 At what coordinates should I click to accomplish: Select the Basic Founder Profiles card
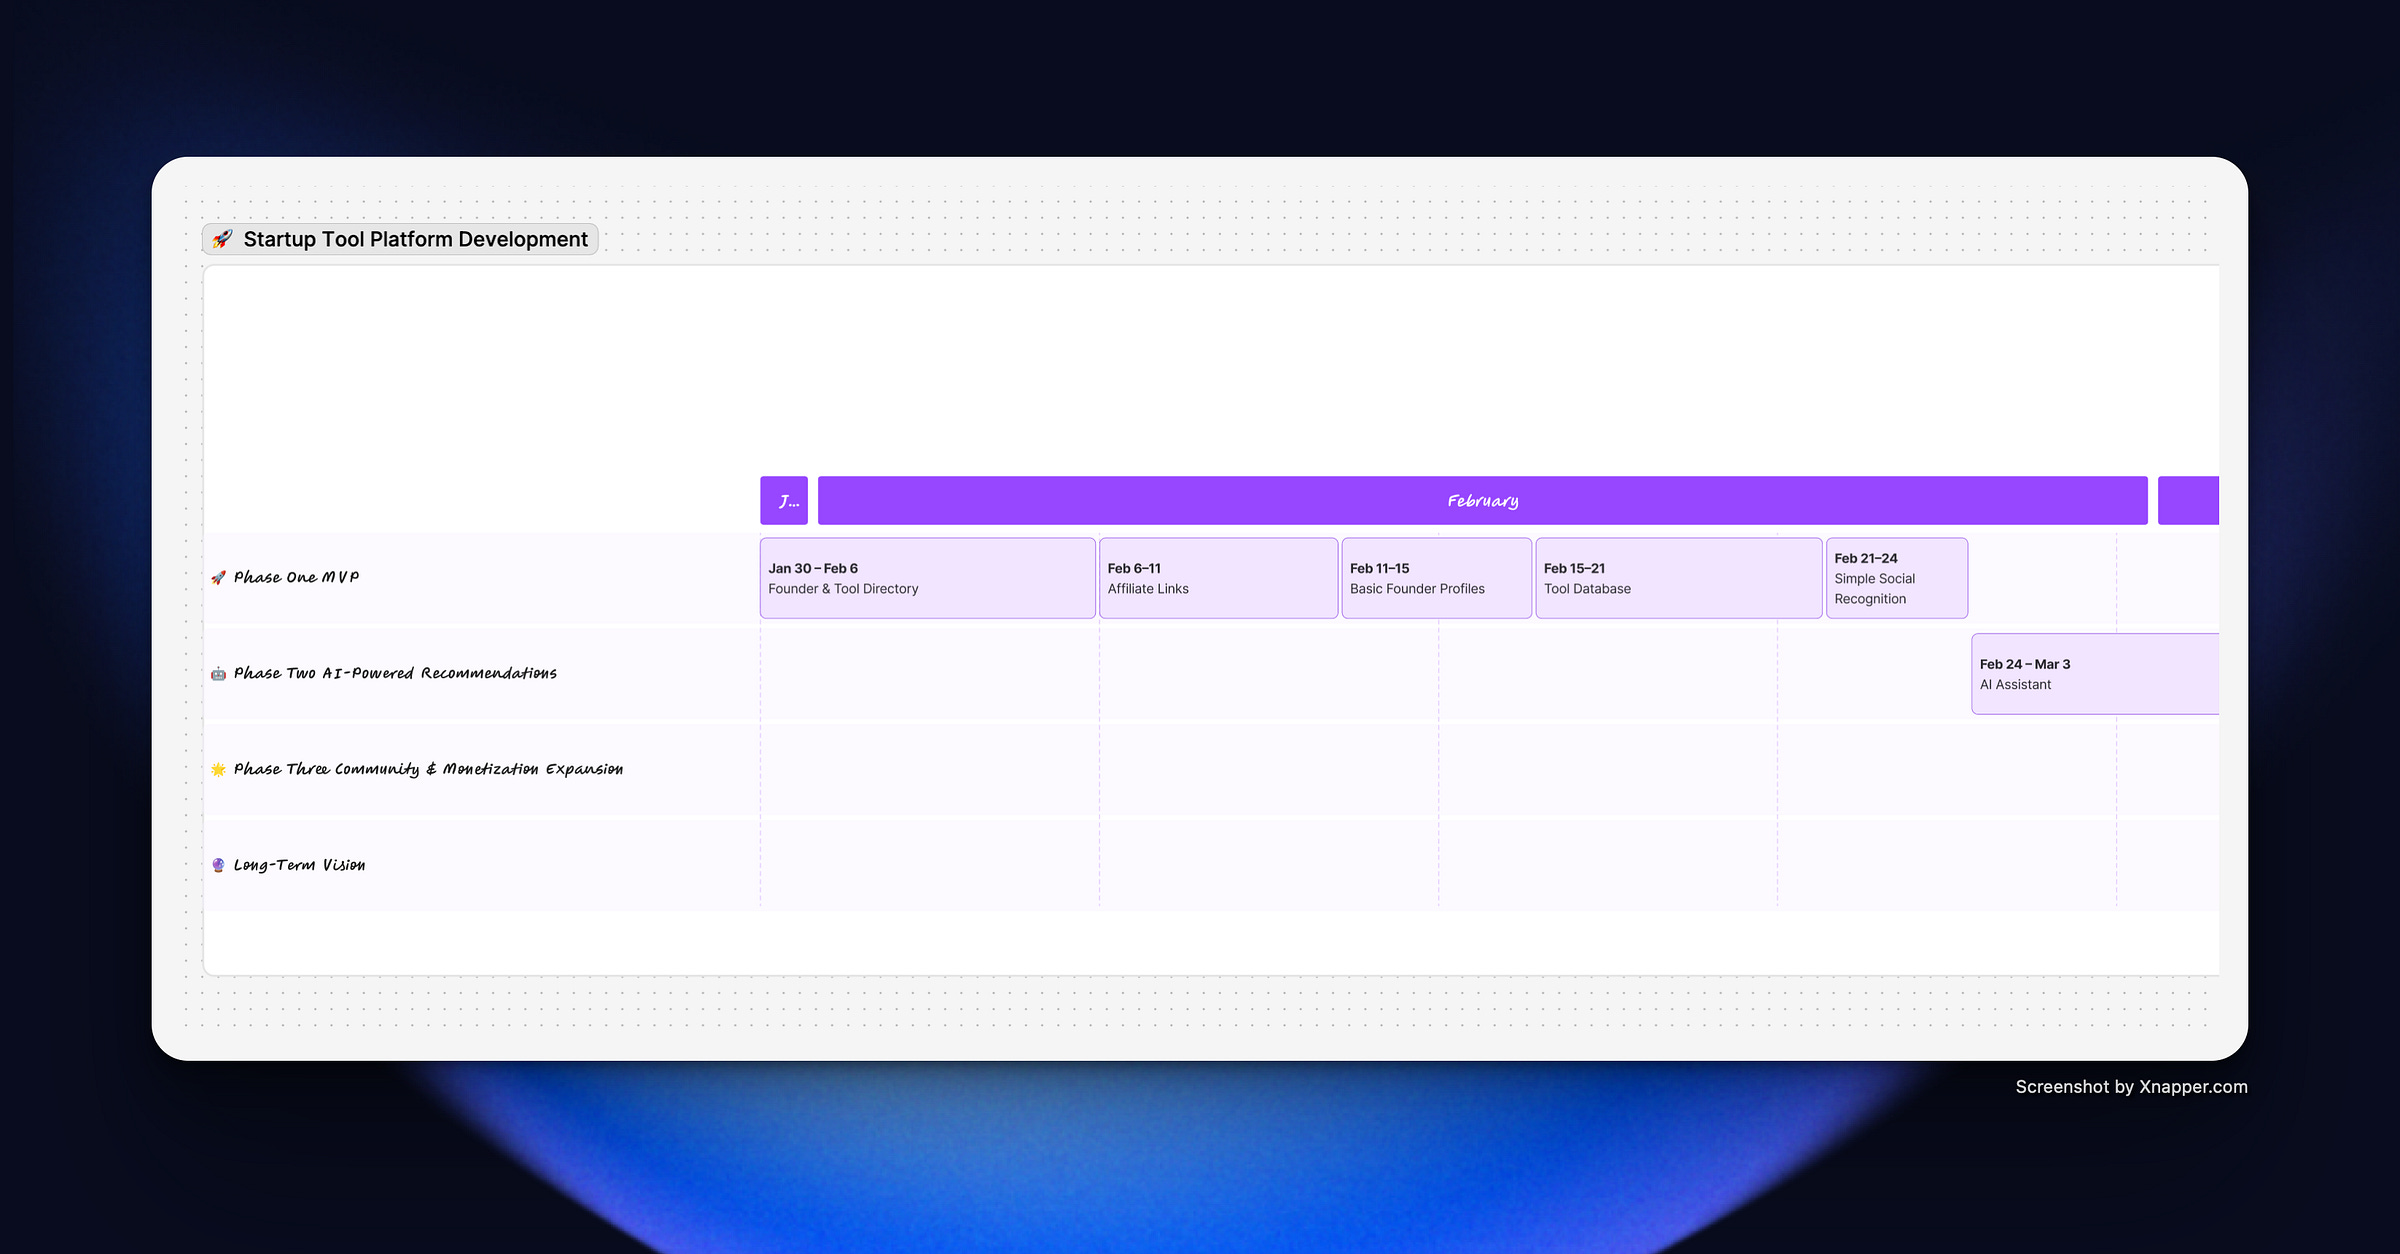point(1436,578)
